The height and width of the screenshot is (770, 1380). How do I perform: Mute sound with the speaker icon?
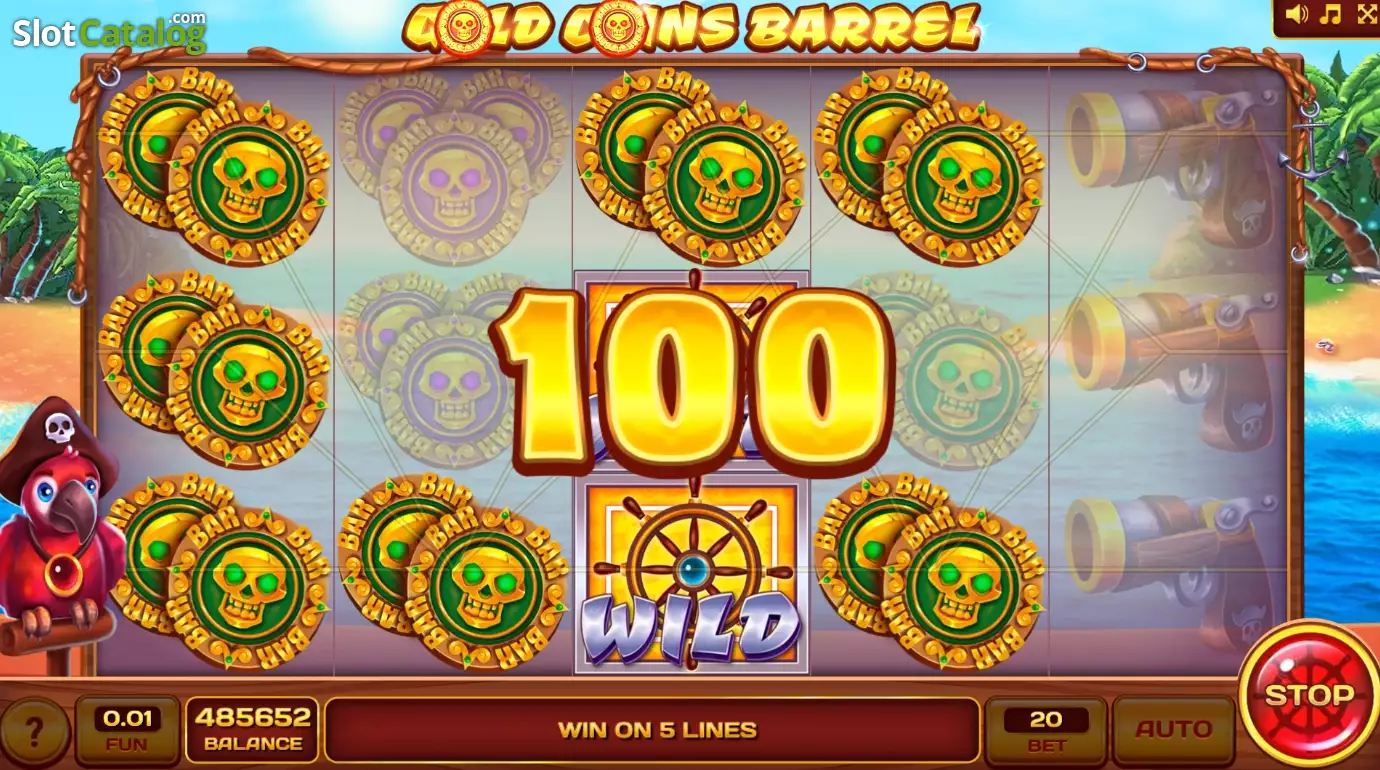(x=1297, y=14)
